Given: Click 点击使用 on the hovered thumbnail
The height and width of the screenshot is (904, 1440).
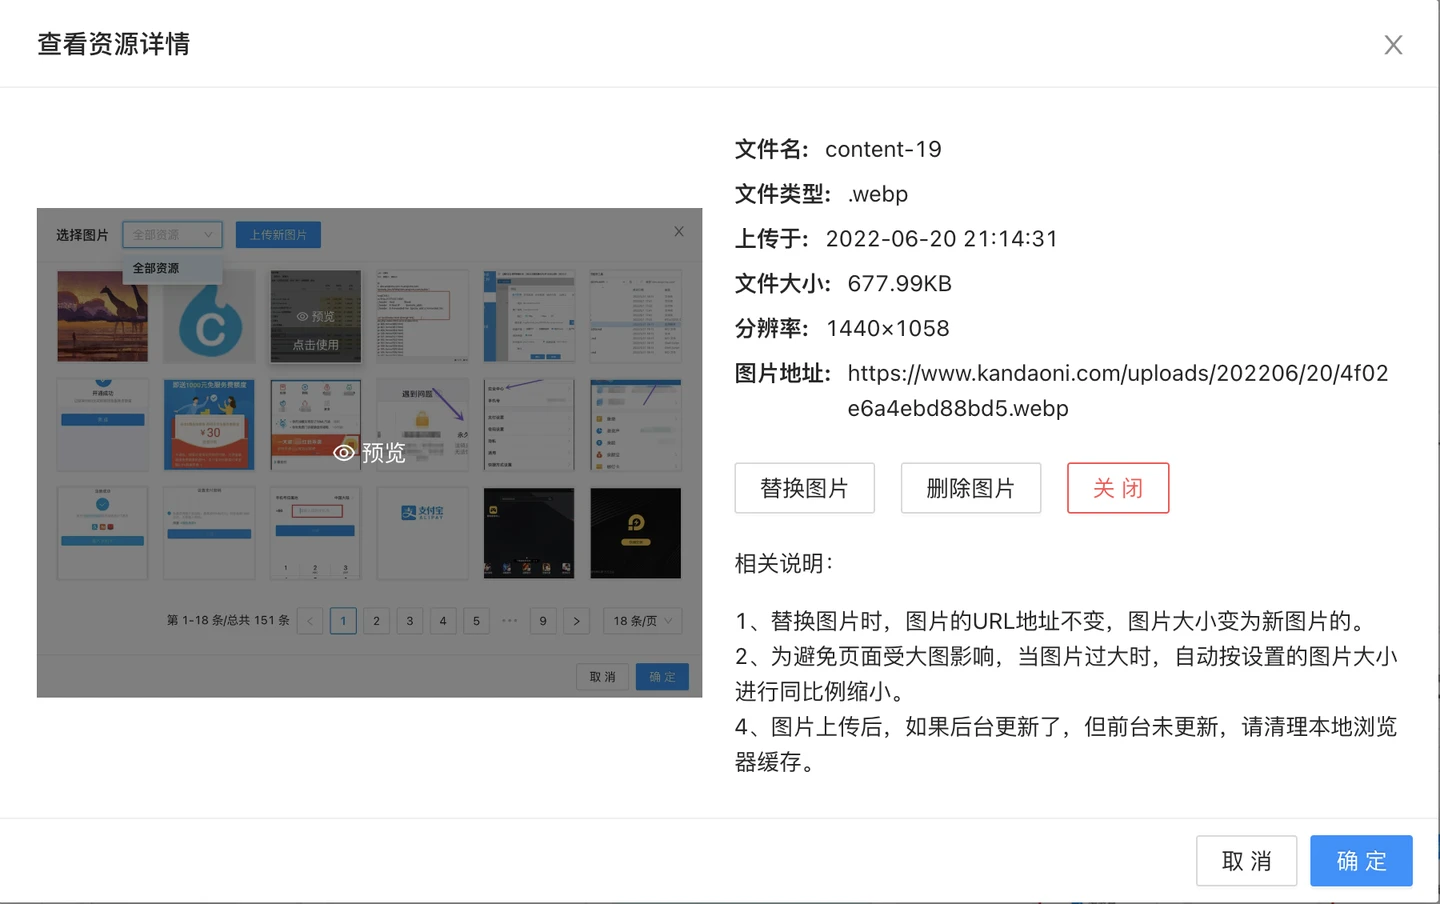Looking at the screenshot, I should (315, 345).
